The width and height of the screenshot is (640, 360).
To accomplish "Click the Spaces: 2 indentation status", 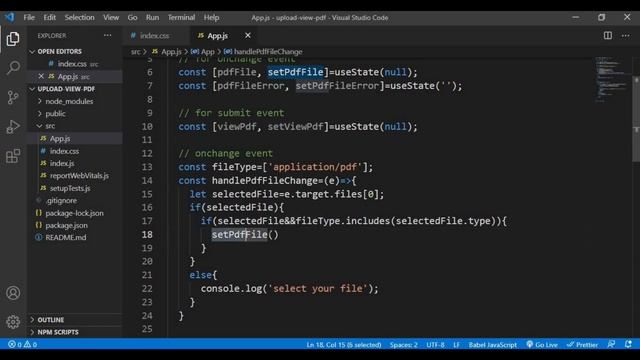I will 403,345.
